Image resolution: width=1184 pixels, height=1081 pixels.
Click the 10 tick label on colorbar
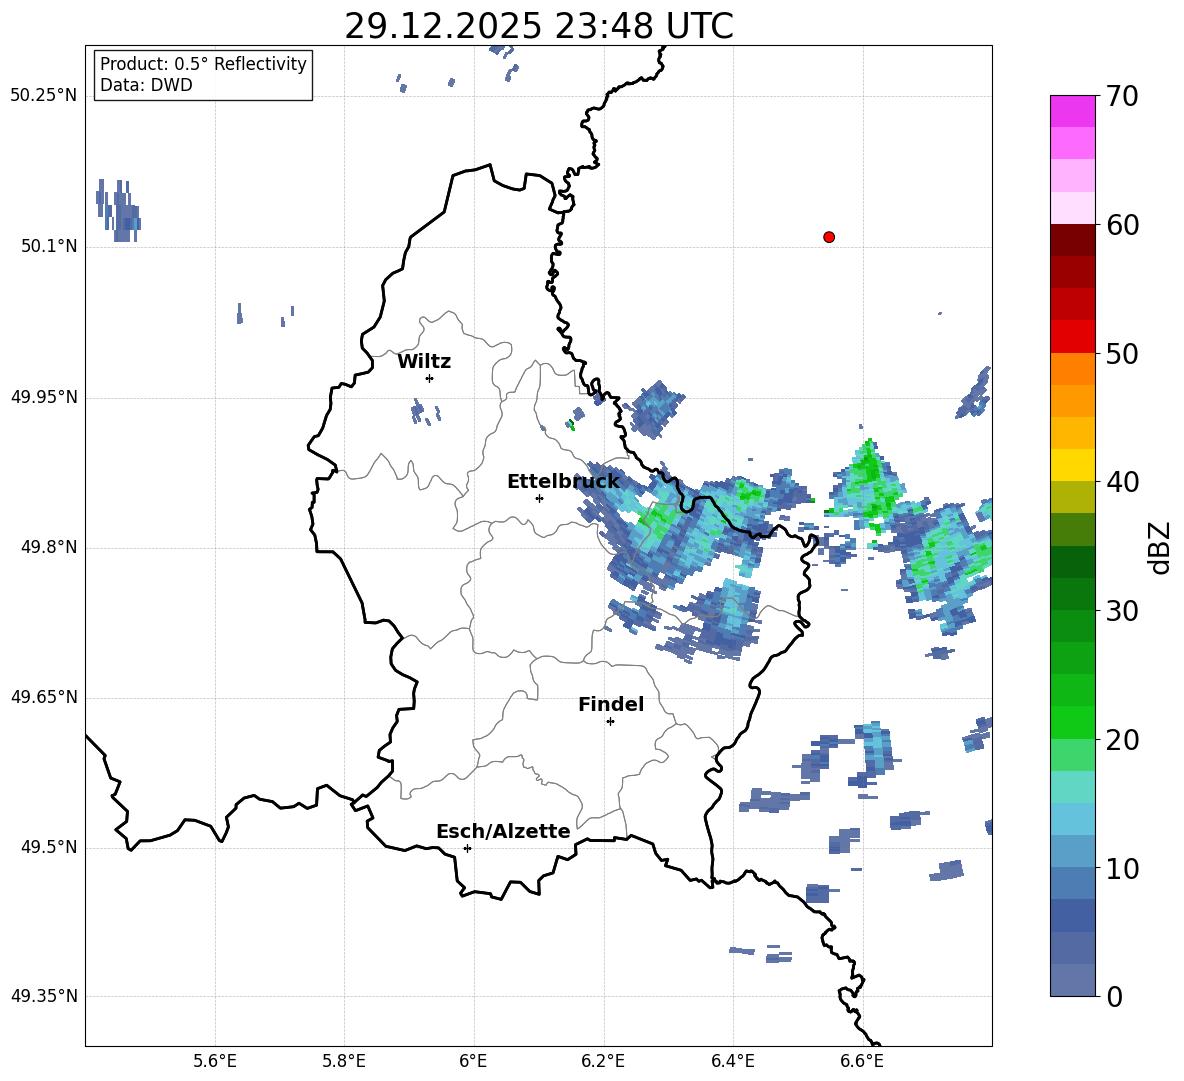click(x=1122, y=868)
